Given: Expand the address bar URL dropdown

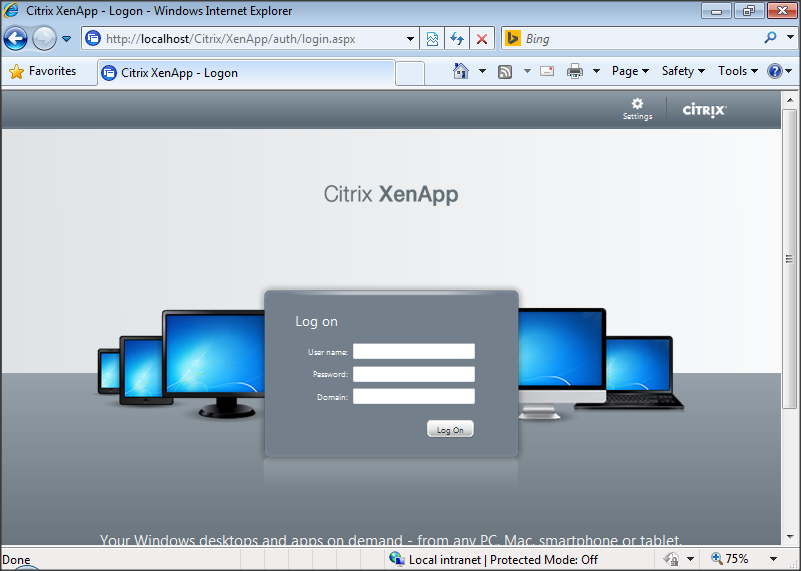Looking at the screenshot, I should pos(411,39).
